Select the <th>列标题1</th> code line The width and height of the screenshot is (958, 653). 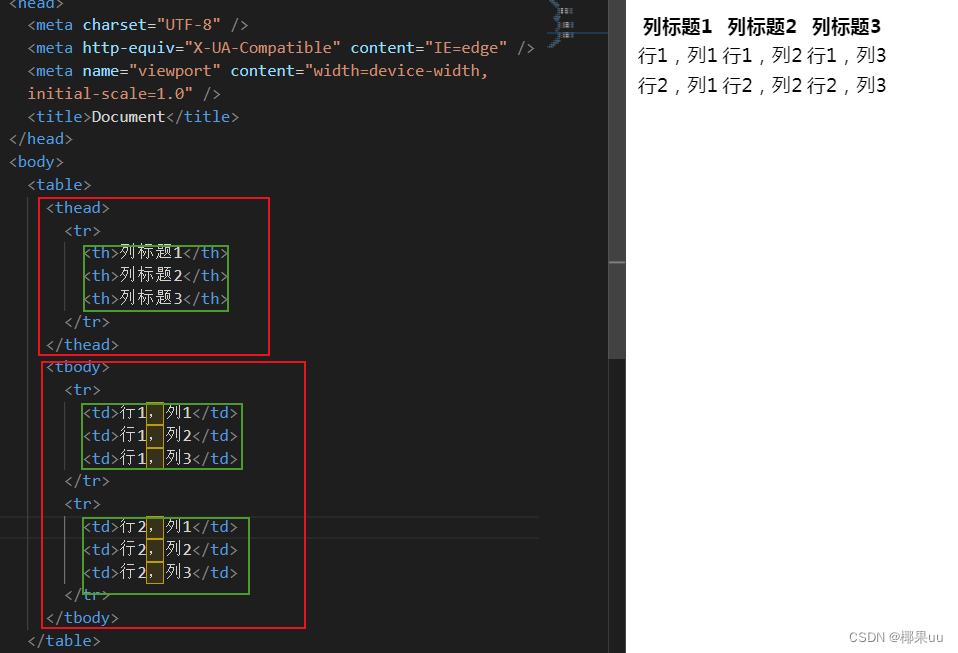coord(156,253)
